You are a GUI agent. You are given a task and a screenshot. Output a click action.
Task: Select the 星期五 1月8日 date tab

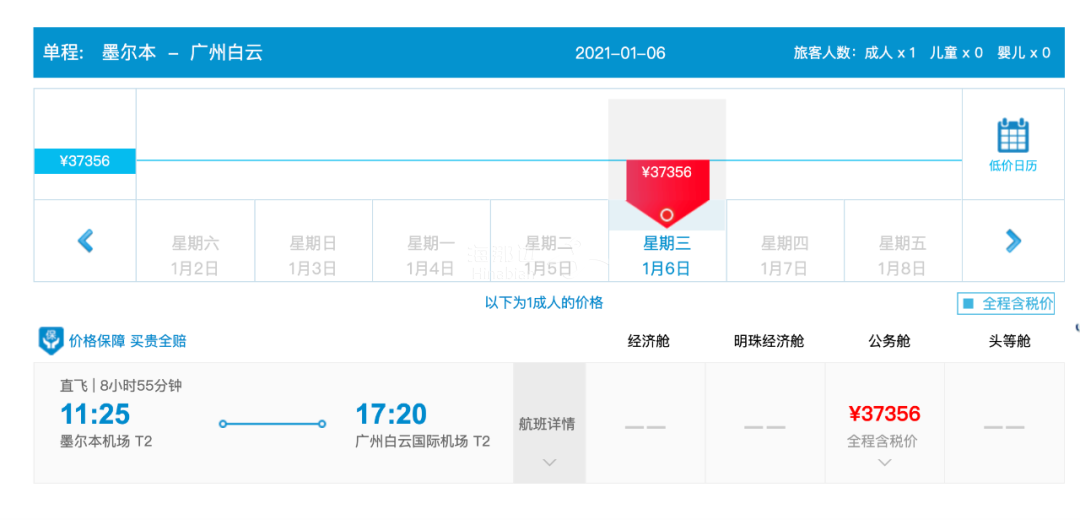tap(903, 255)
